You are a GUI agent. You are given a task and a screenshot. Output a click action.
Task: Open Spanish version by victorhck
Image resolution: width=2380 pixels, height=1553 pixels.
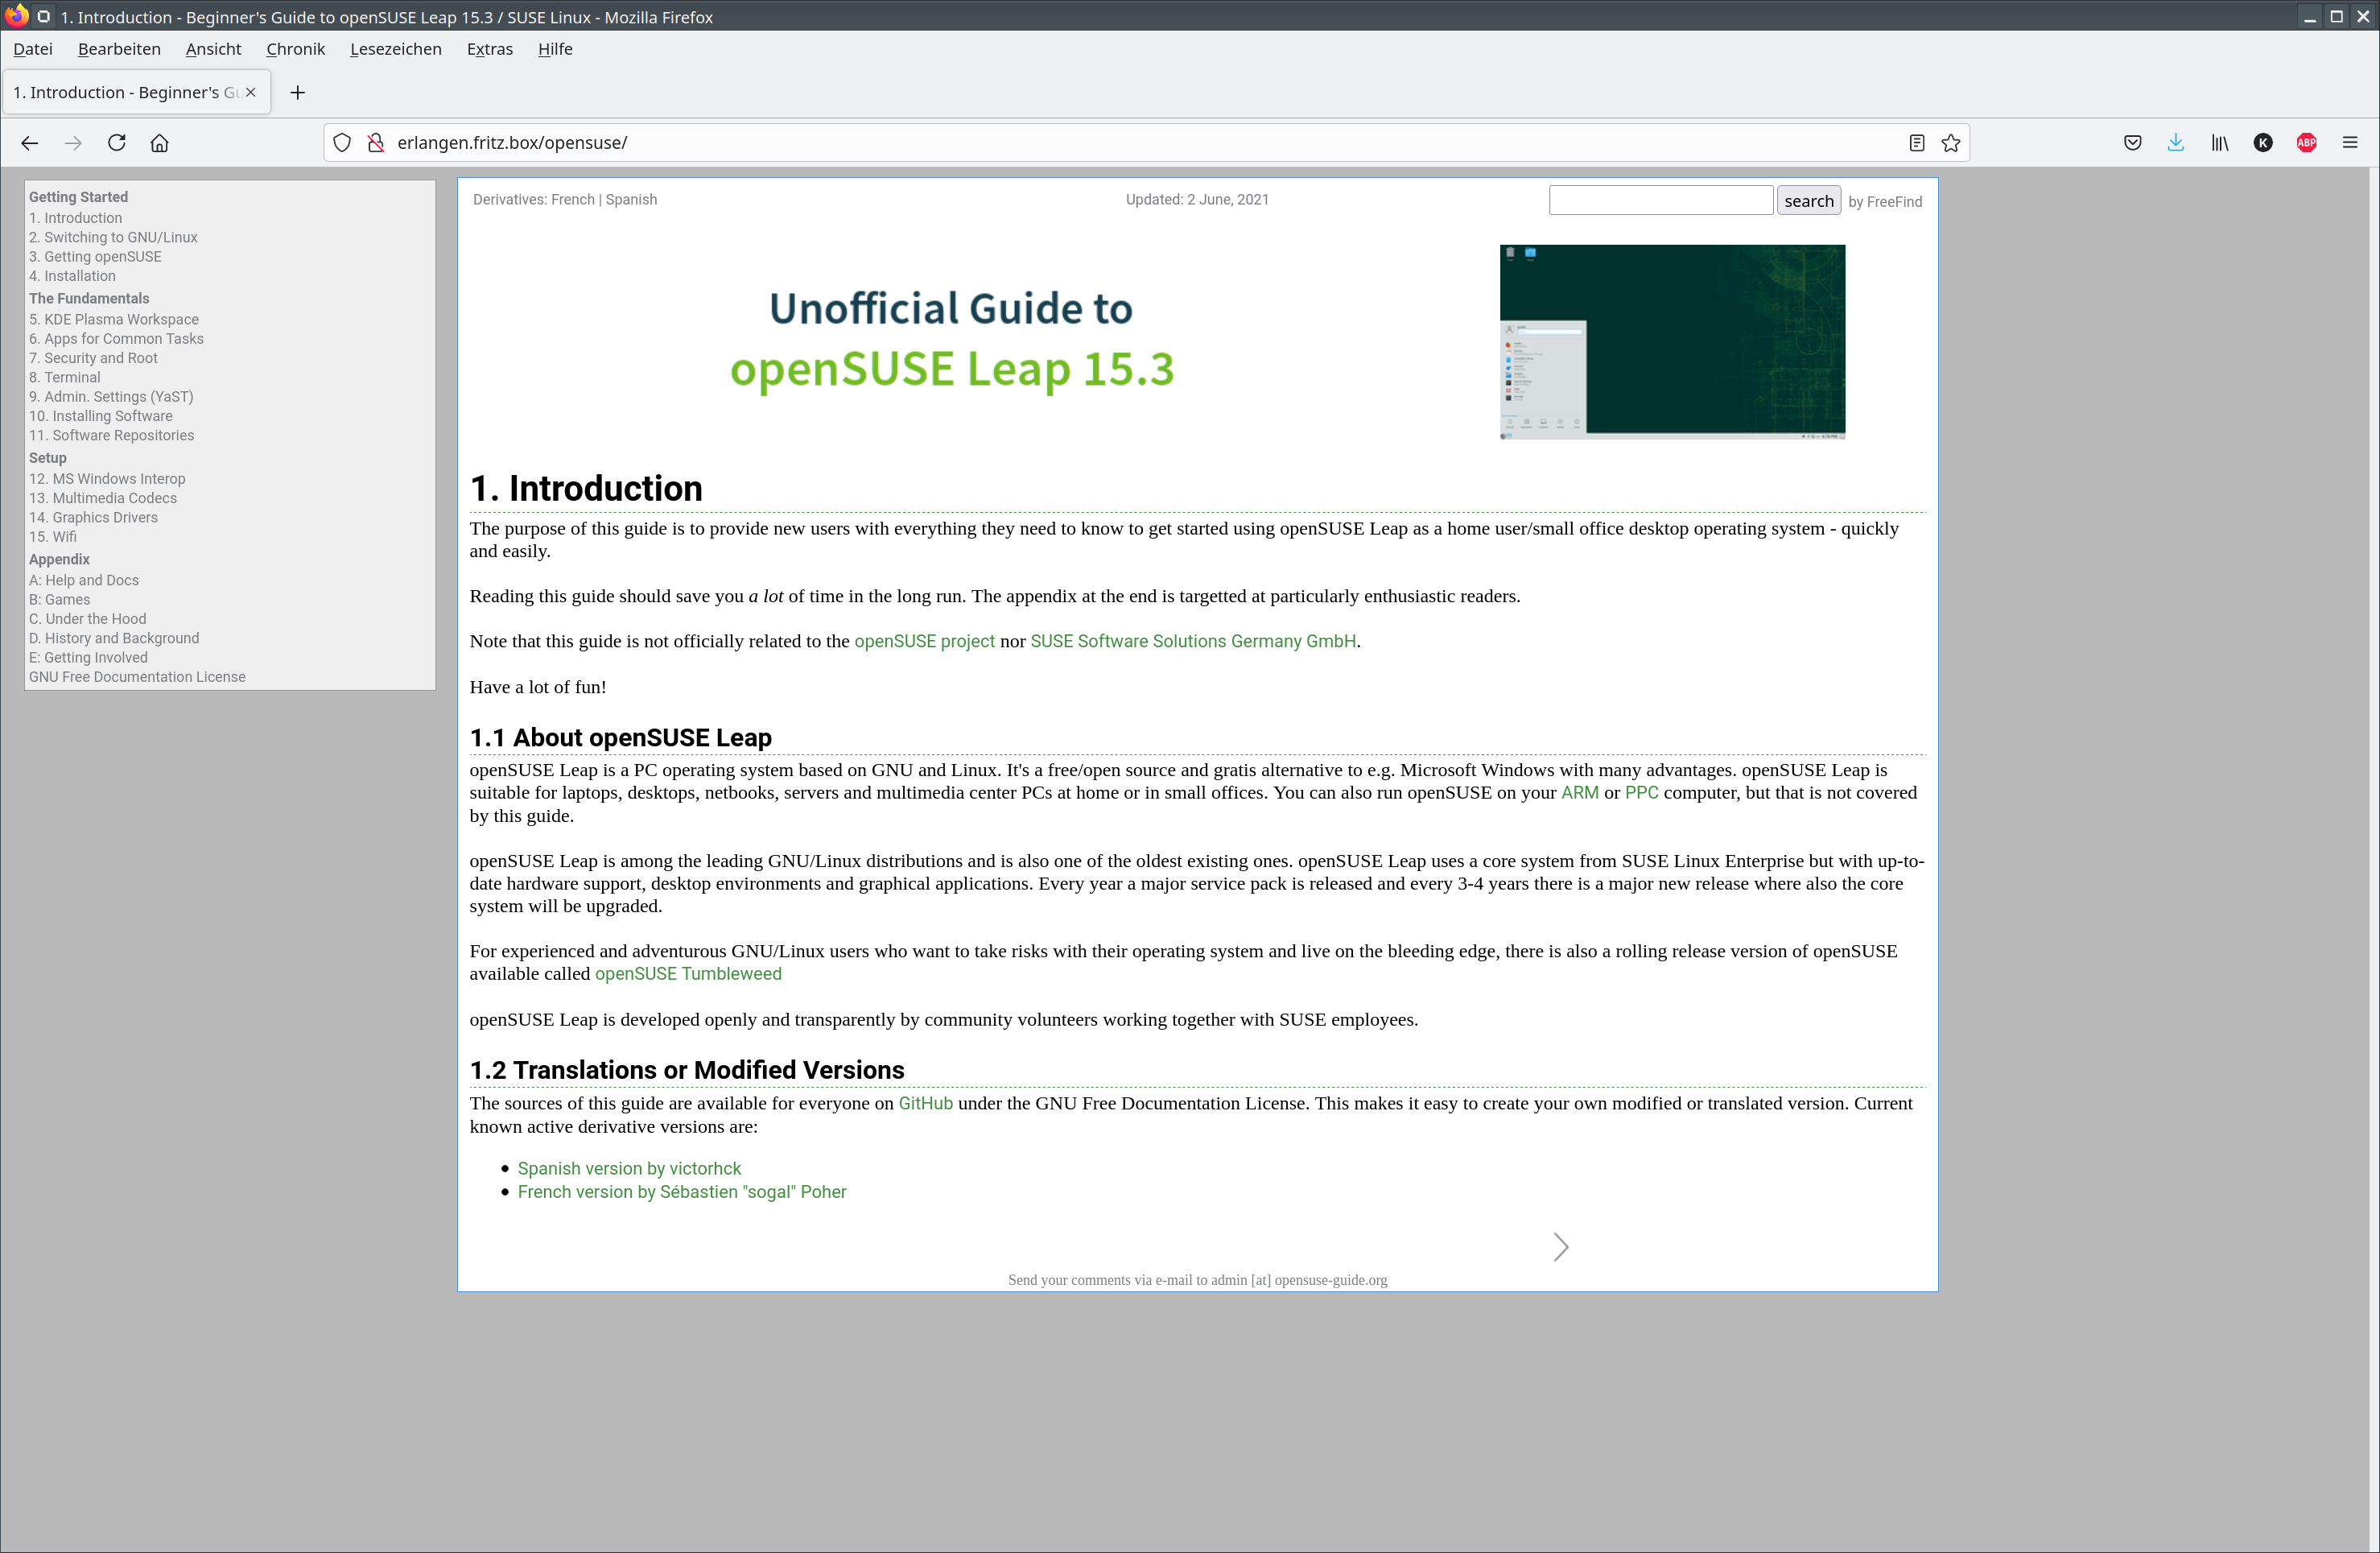point(629,1169)
